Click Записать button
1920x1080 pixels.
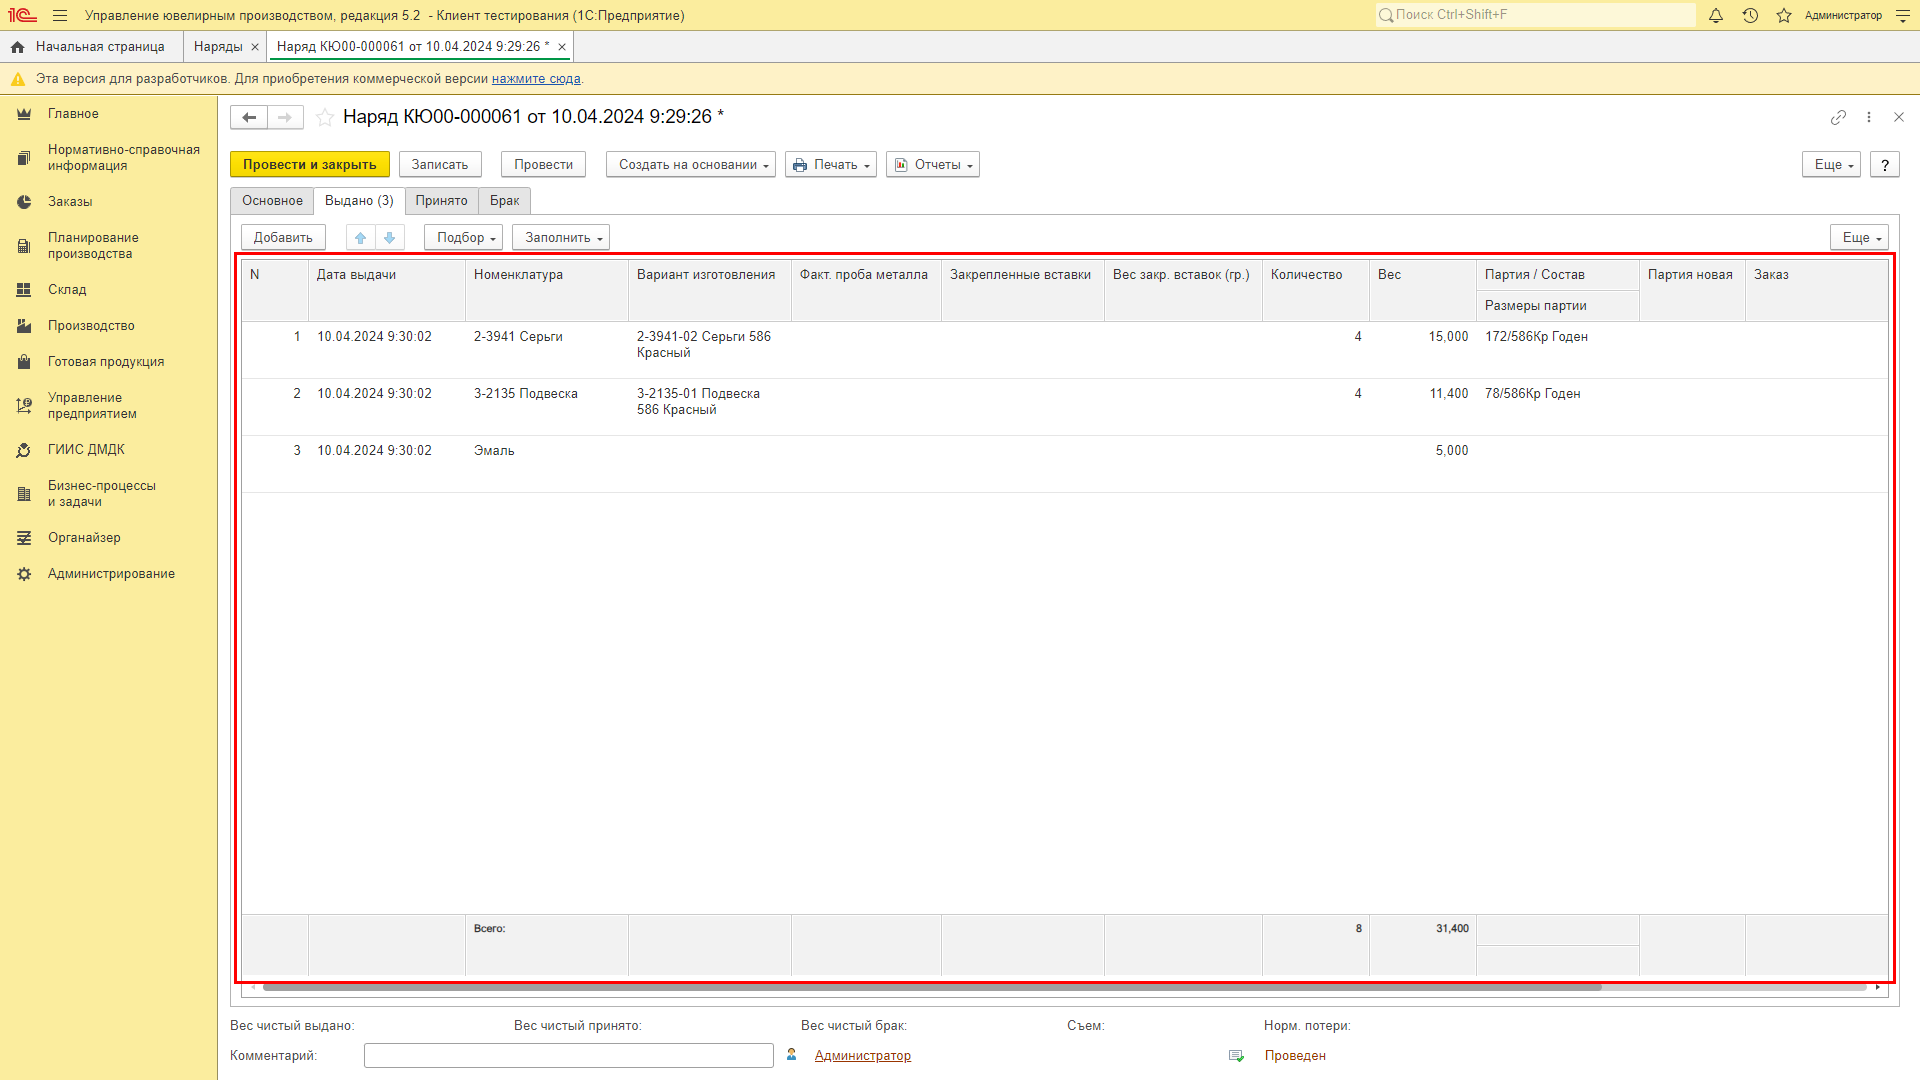pyautogui.click(x=440, y=165)
